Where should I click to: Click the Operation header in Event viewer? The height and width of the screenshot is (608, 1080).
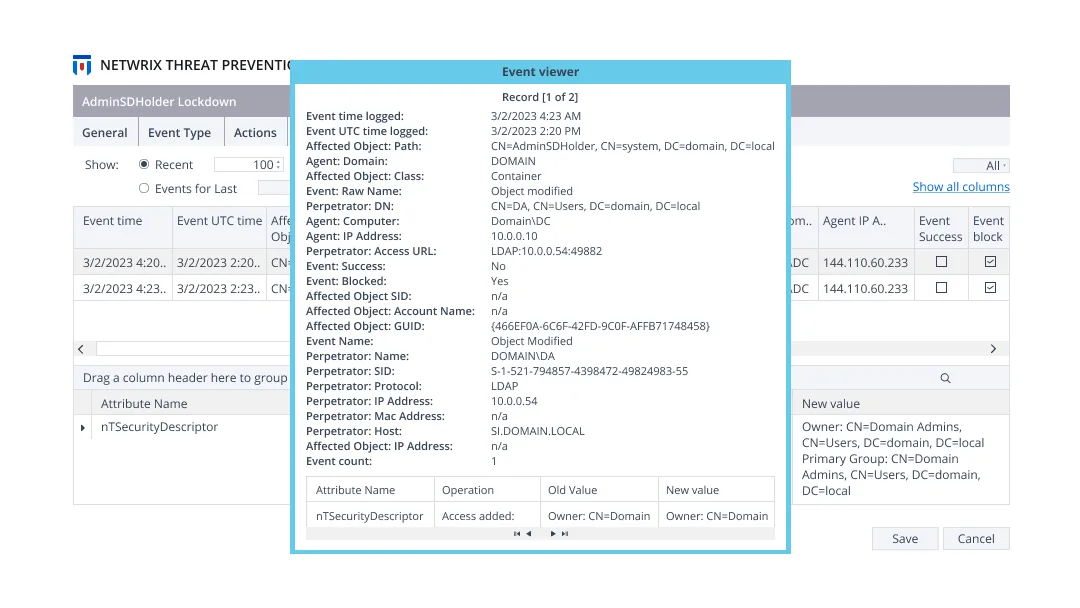(x=487, y=490)
